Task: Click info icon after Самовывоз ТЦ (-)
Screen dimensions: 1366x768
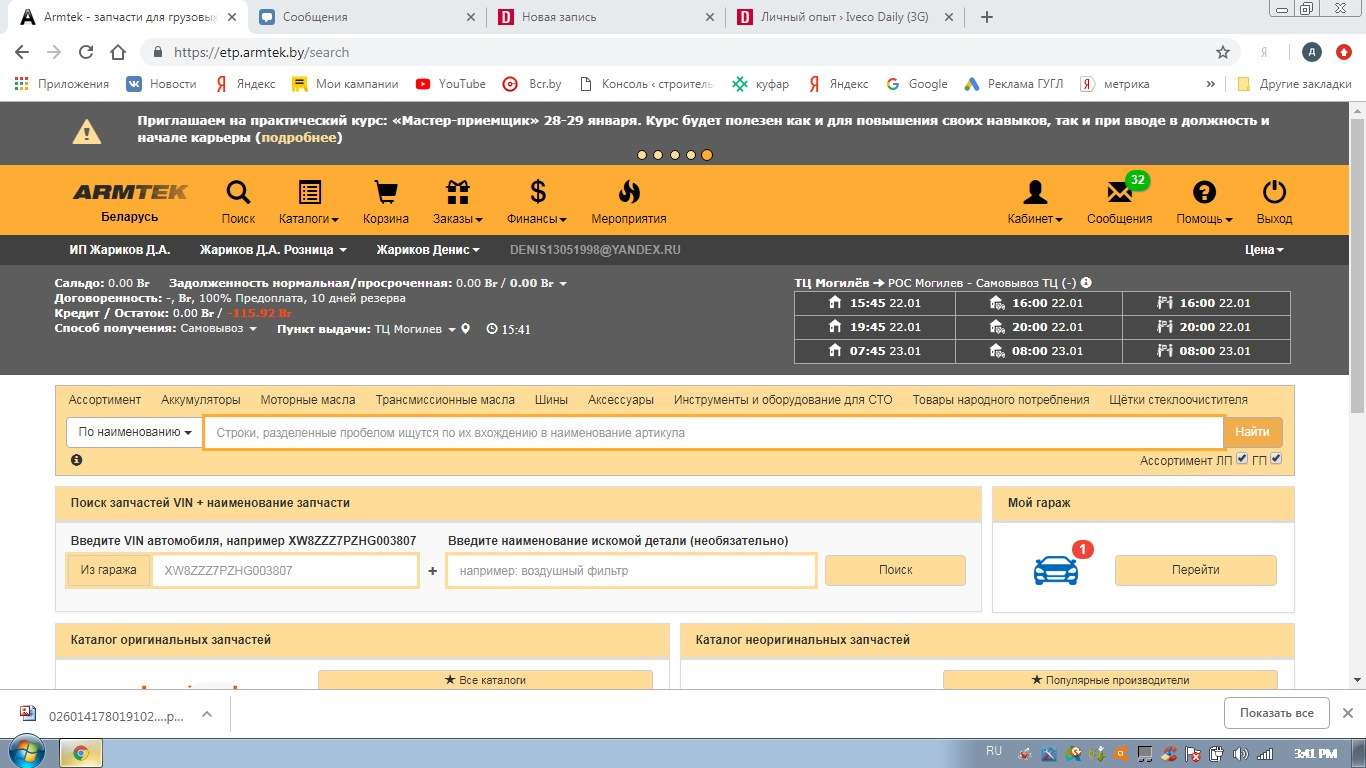Action: tap(1086, 283)
